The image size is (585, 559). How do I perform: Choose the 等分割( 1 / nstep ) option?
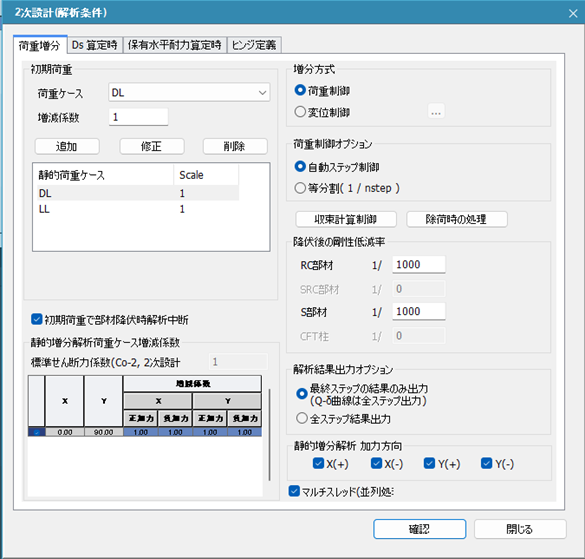coord(300,188)
